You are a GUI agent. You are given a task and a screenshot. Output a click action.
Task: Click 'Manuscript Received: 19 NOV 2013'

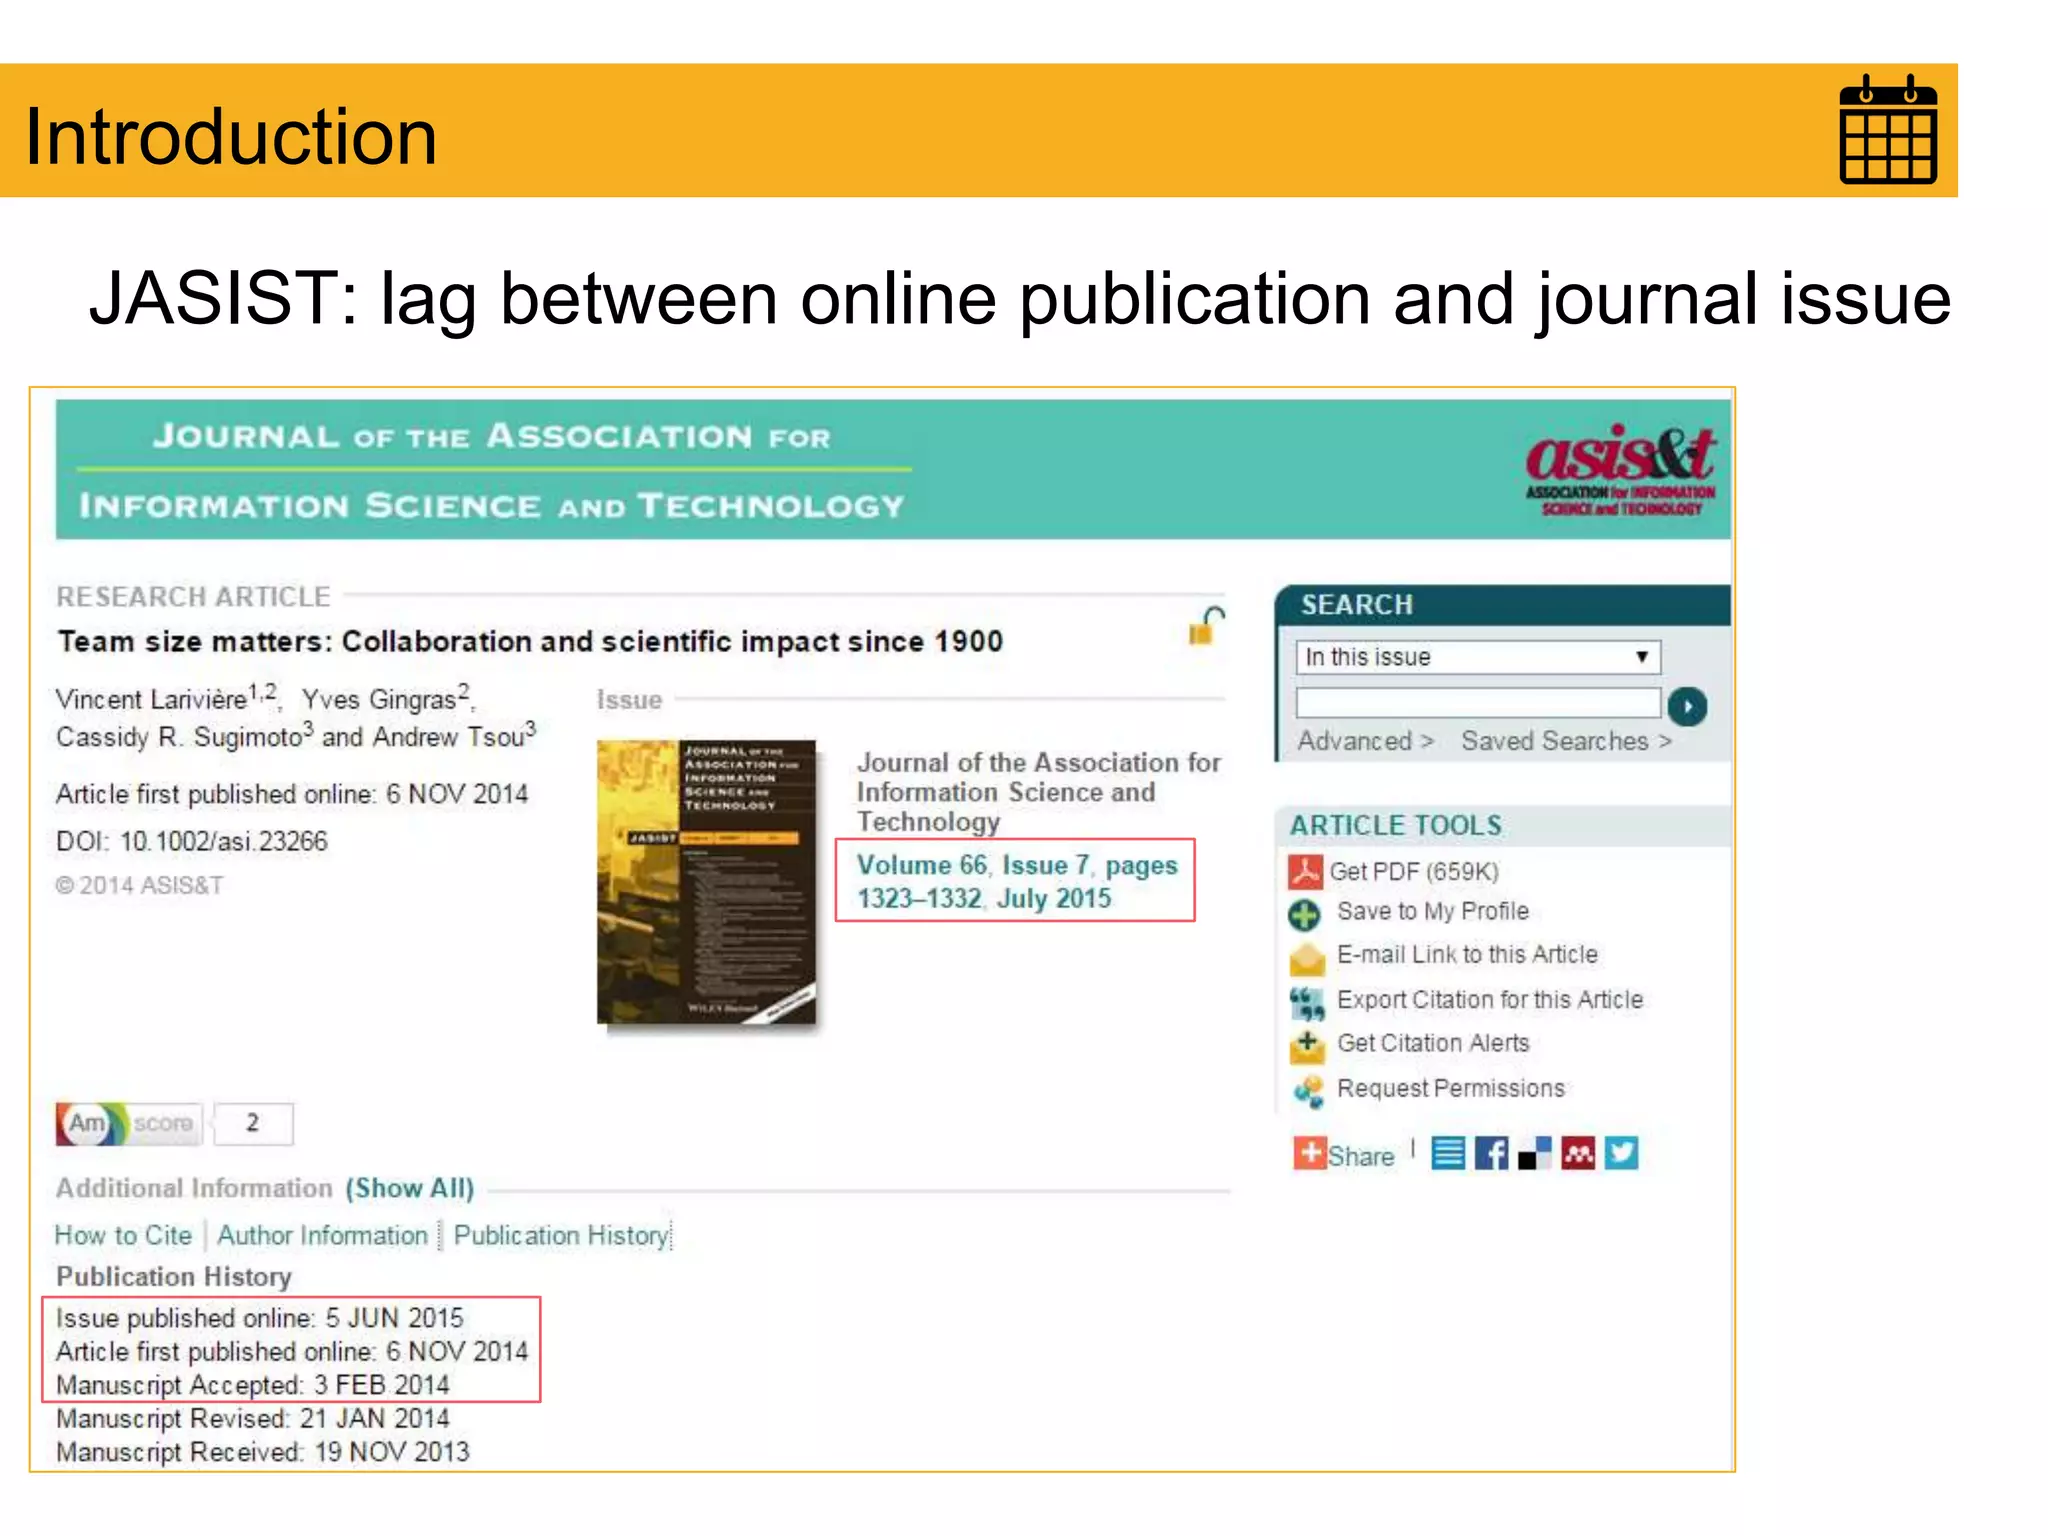[262, 1452]
